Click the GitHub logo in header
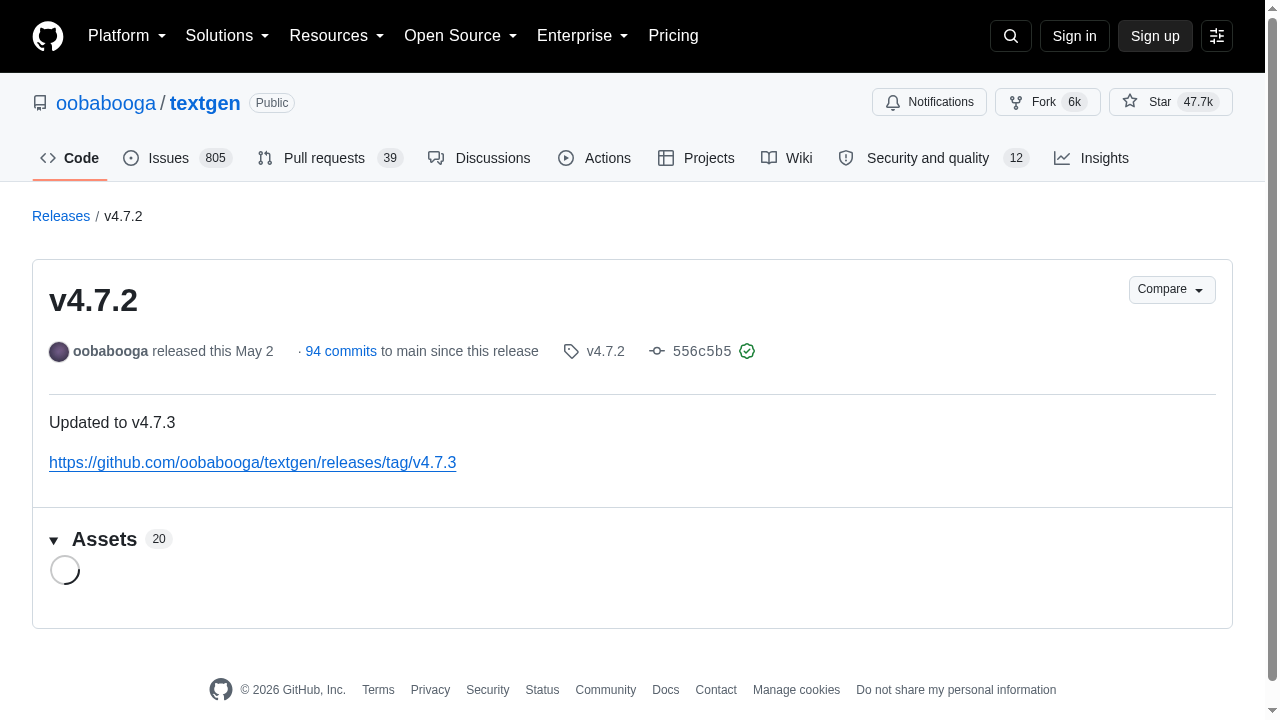Viewport: 1280px width, 720px height. 48,36
